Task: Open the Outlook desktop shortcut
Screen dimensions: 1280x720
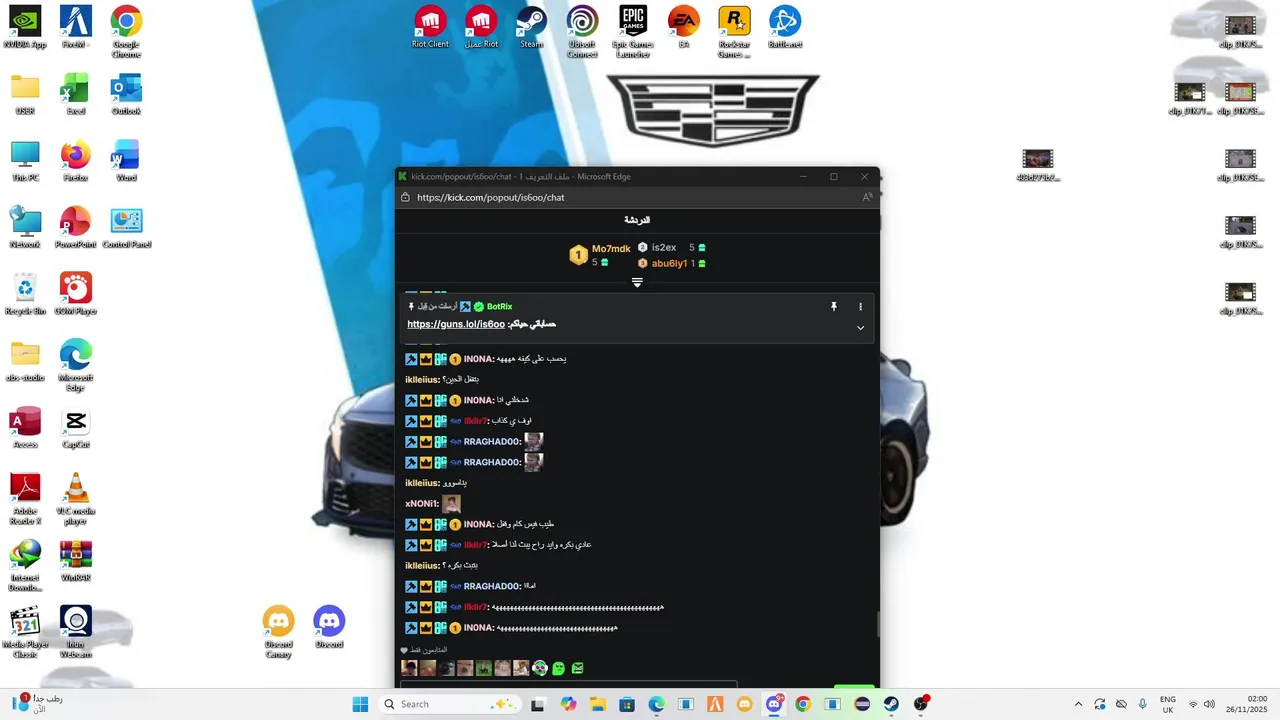Action: 126,95
